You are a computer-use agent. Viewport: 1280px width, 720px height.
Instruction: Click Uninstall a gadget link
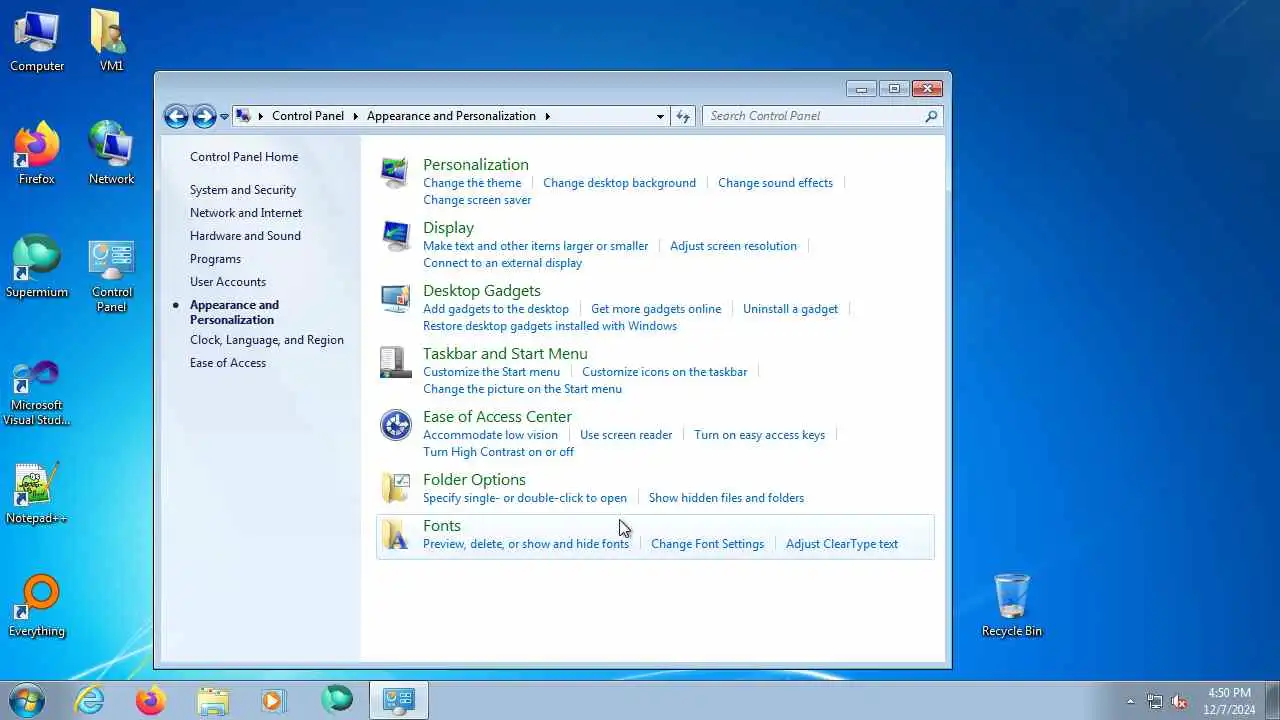(x=790, y=309)
